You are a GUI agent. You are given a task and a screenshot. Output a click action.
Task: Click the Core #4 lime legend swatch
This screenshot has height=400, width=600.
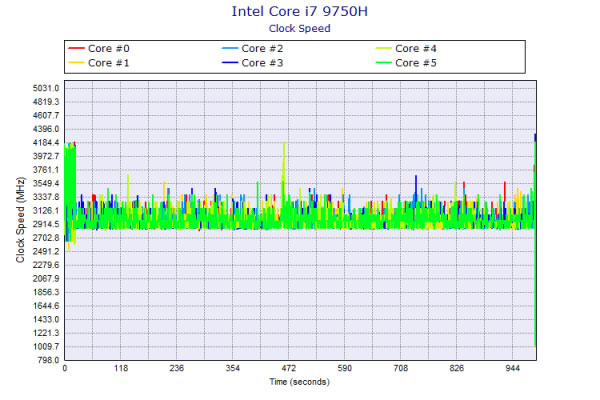(x=383, y=48)
